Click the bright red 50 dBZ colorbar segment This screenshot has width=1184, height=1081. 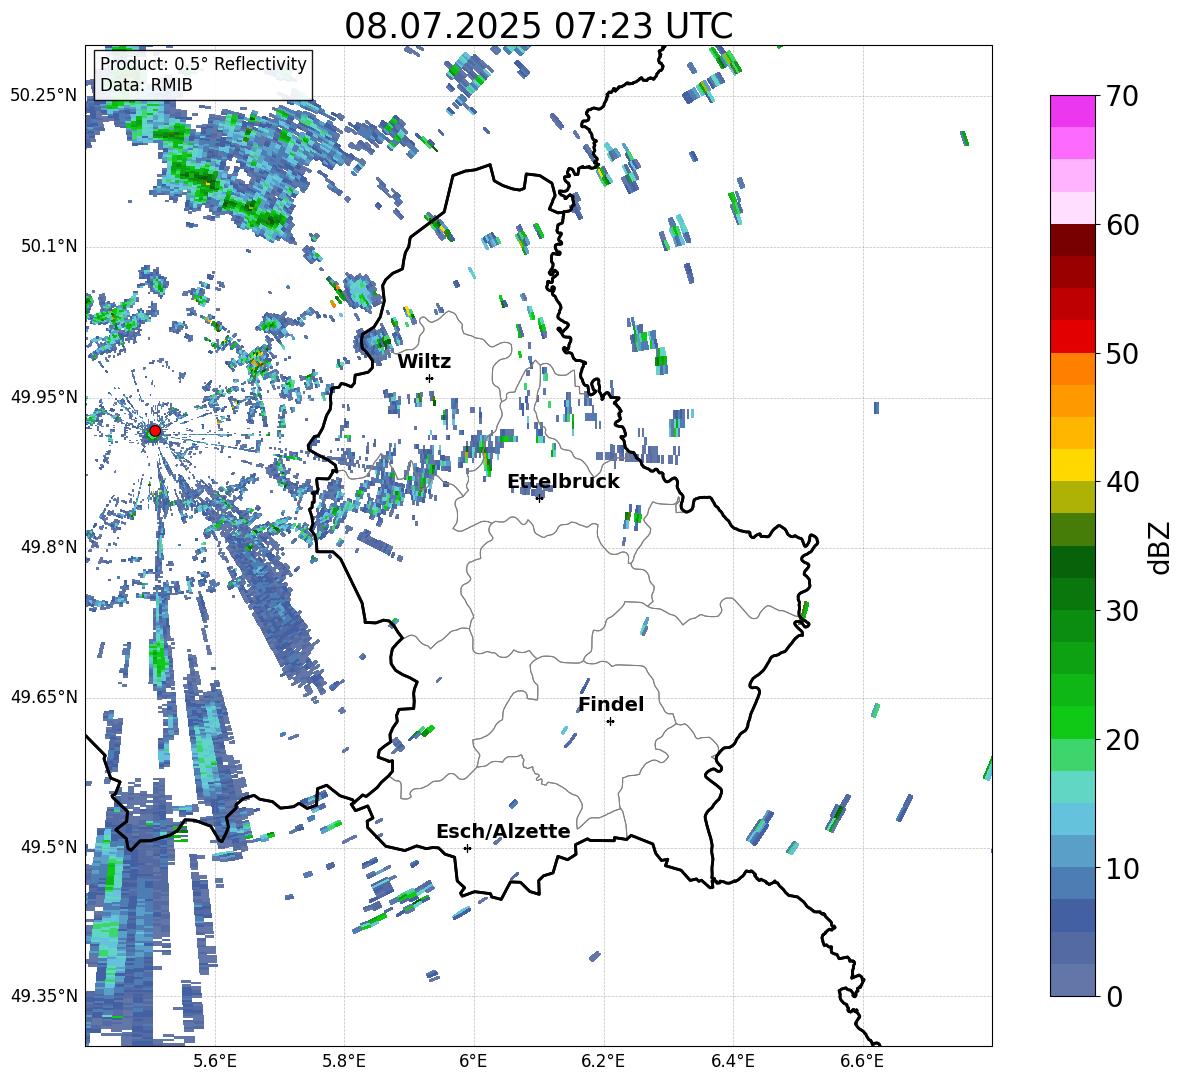[1072, 337]
